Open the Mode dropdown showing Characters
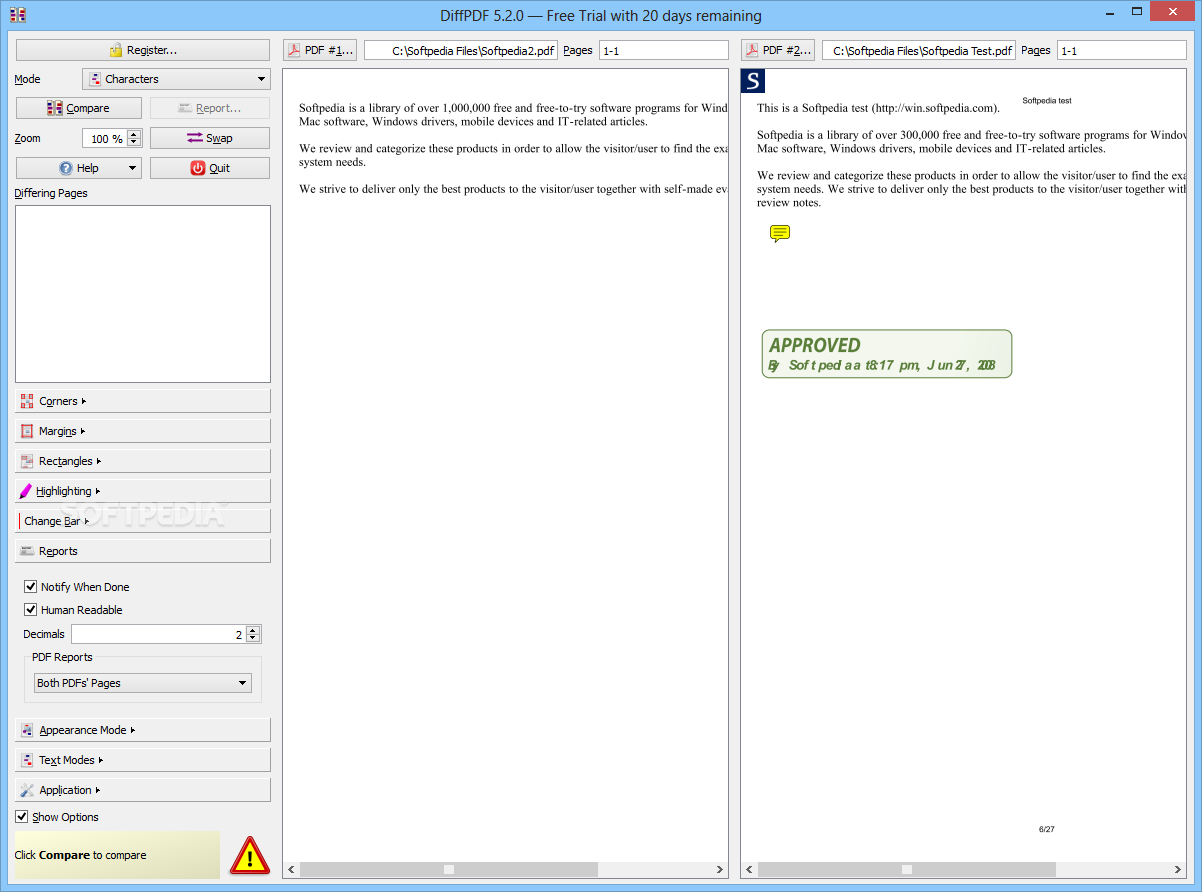Viewport: 1202px width, 892px height. (176, 79)
